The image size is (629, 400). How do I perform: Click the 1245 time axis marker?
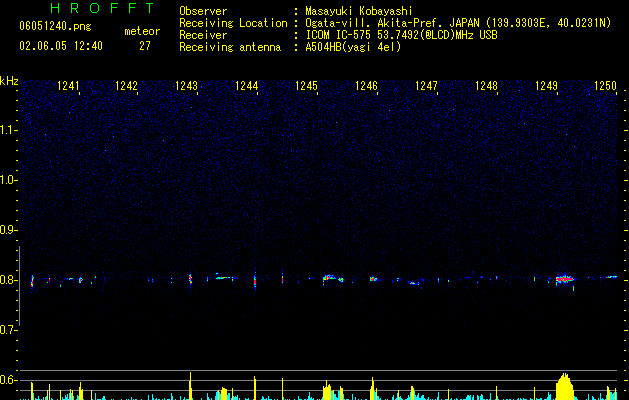[306, 86]
